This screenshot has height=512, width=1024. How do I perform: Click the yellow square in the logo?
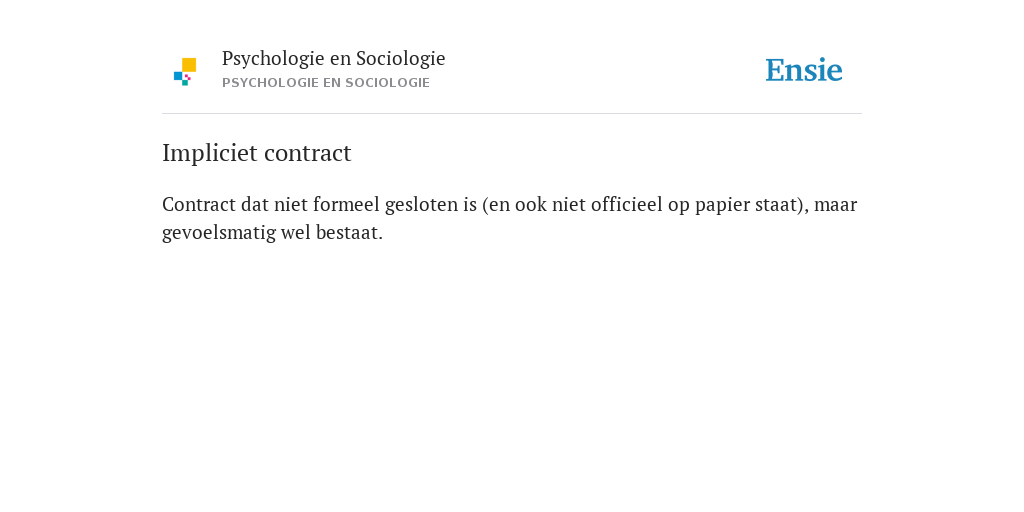click(189, 65)
